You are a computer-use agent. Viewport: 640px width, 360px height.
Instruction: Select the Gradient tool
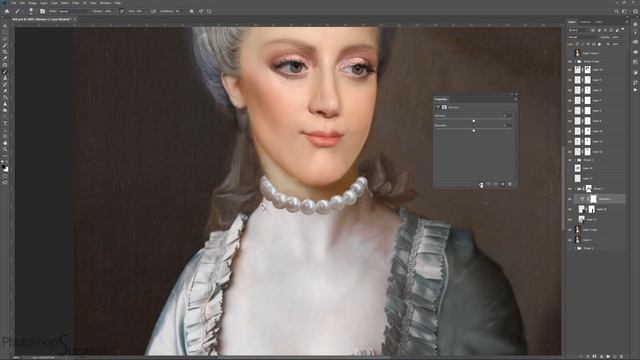tap(5, 98)
